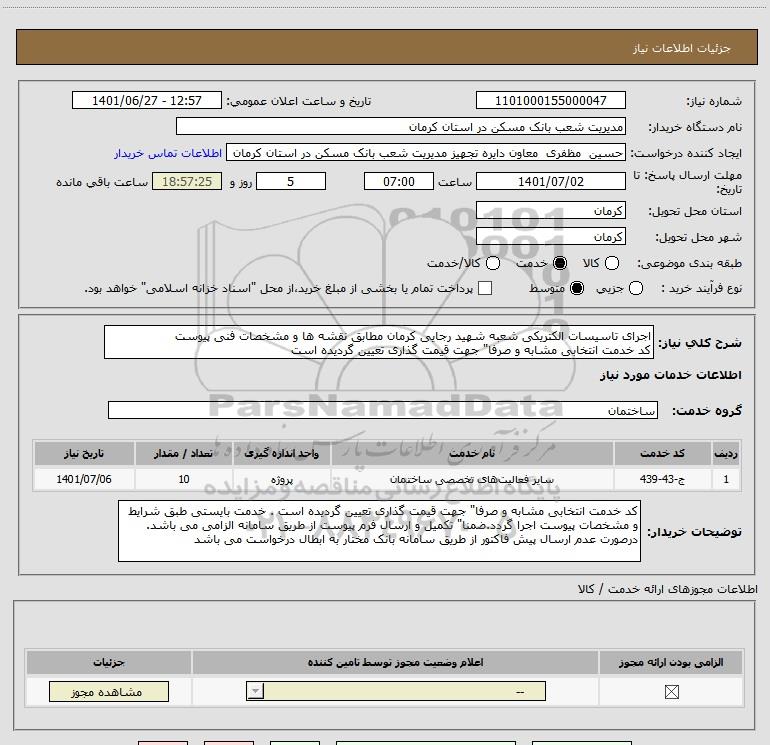Click the نام خدمت column header
Viewport: 770px width, 745px height.
point(471,453)
